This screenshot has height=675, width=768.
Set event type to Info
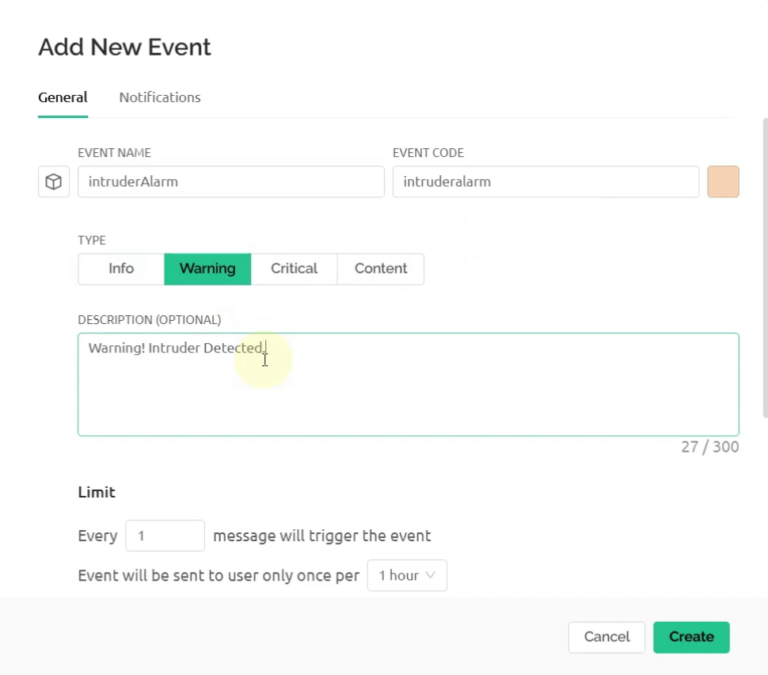121,268
